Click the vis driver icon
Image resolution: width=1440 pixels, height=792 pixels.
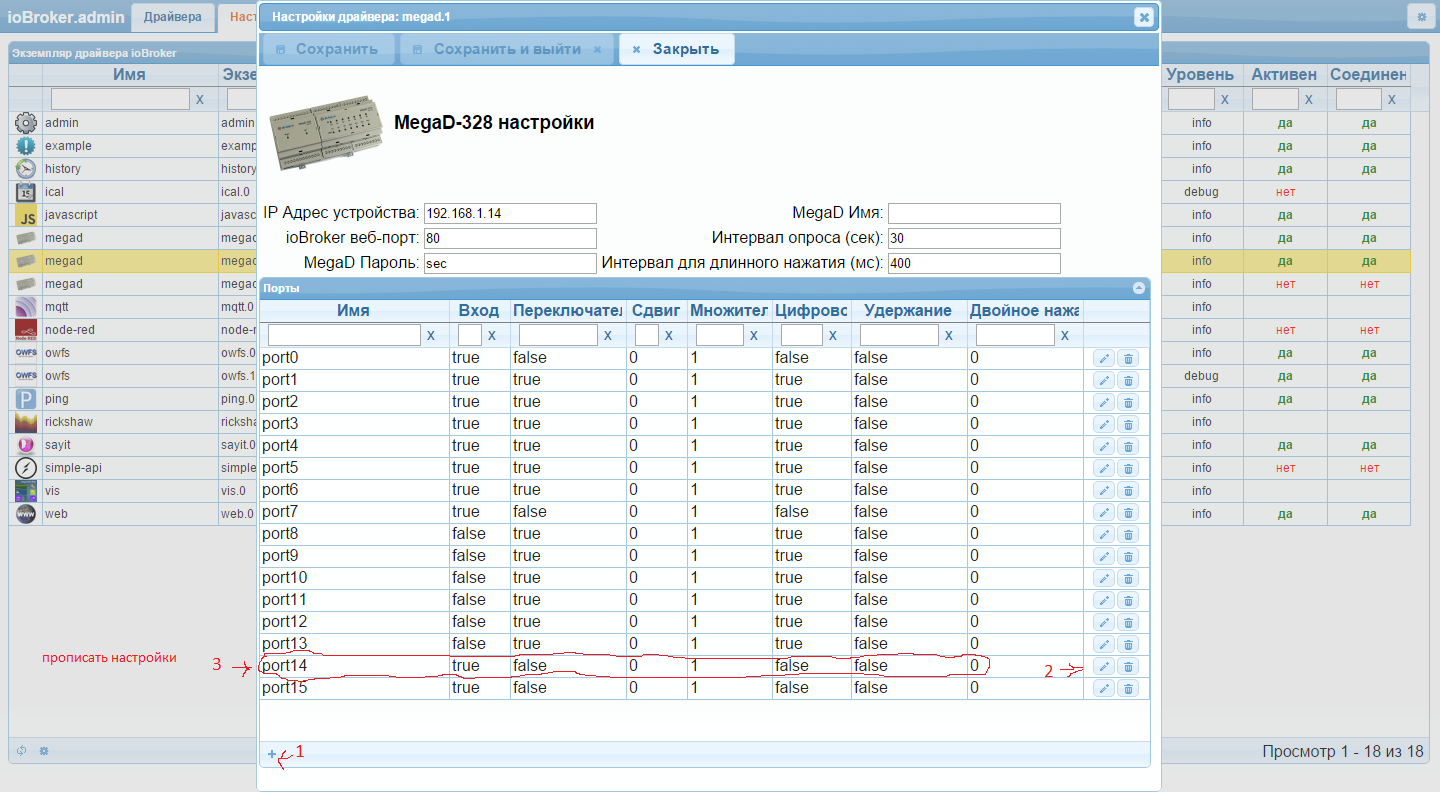click(x=26, y=491)
